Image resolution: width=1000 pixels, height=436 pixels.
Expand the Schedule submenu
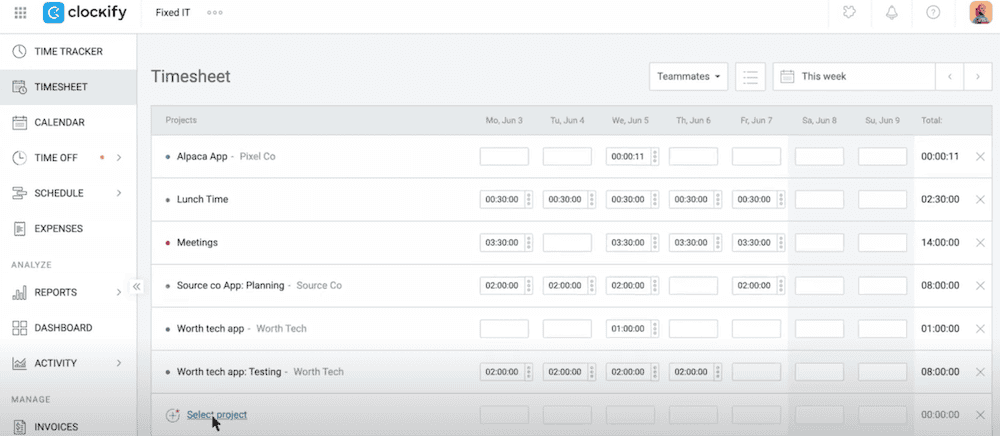tap(119, 193)
